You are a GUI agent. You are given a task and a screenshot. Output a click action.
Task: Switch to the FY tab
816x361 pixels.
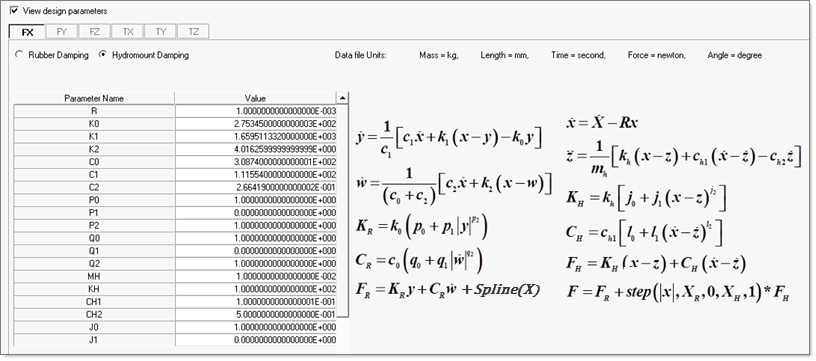(61, 32)
